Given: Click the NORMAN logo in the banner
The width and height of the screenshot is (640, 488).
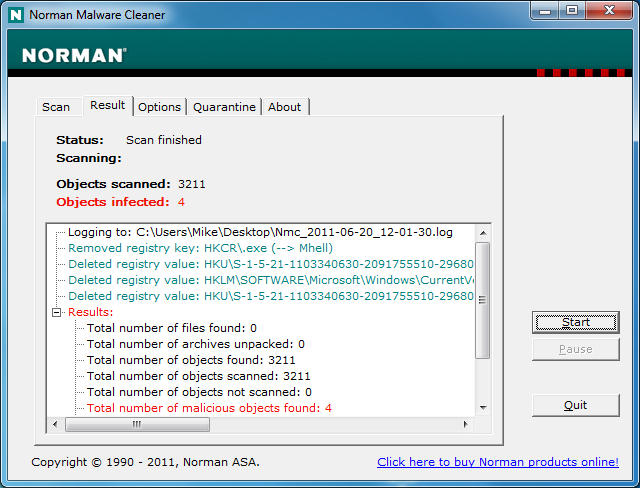Looking at the screenshot, I should 74,55.
